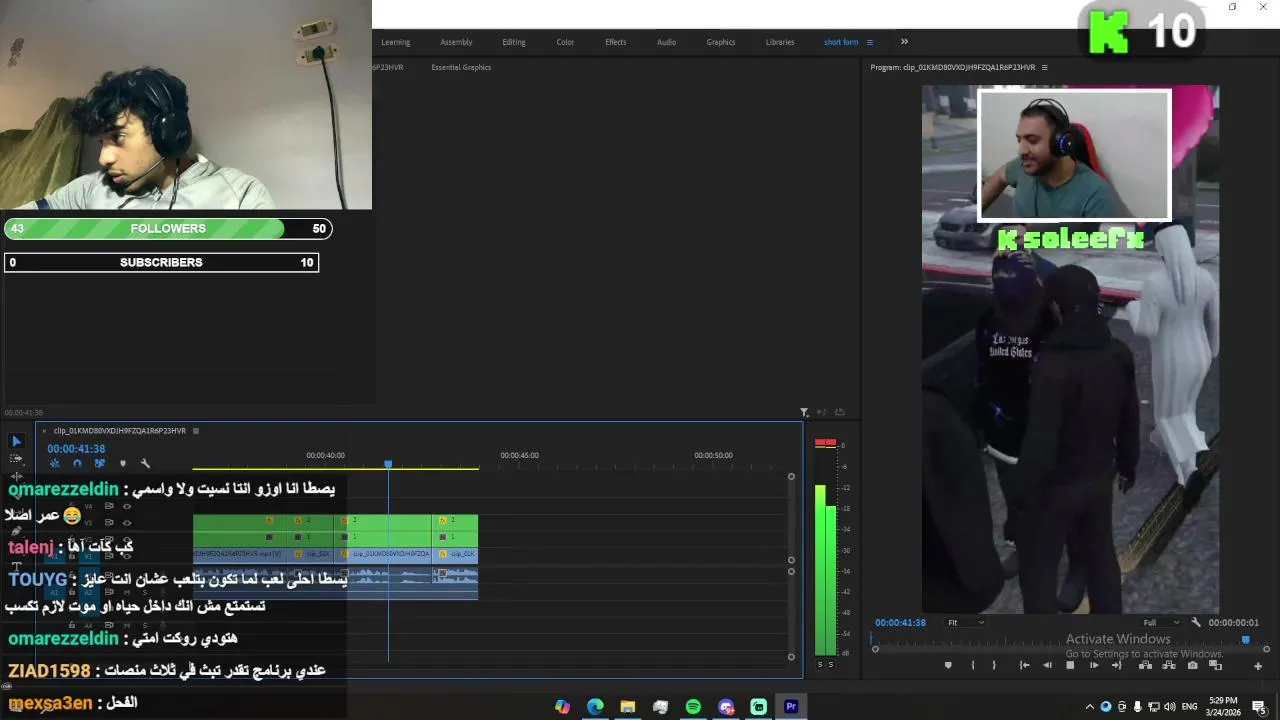Click the Lift button in Program monitor

1145,665
